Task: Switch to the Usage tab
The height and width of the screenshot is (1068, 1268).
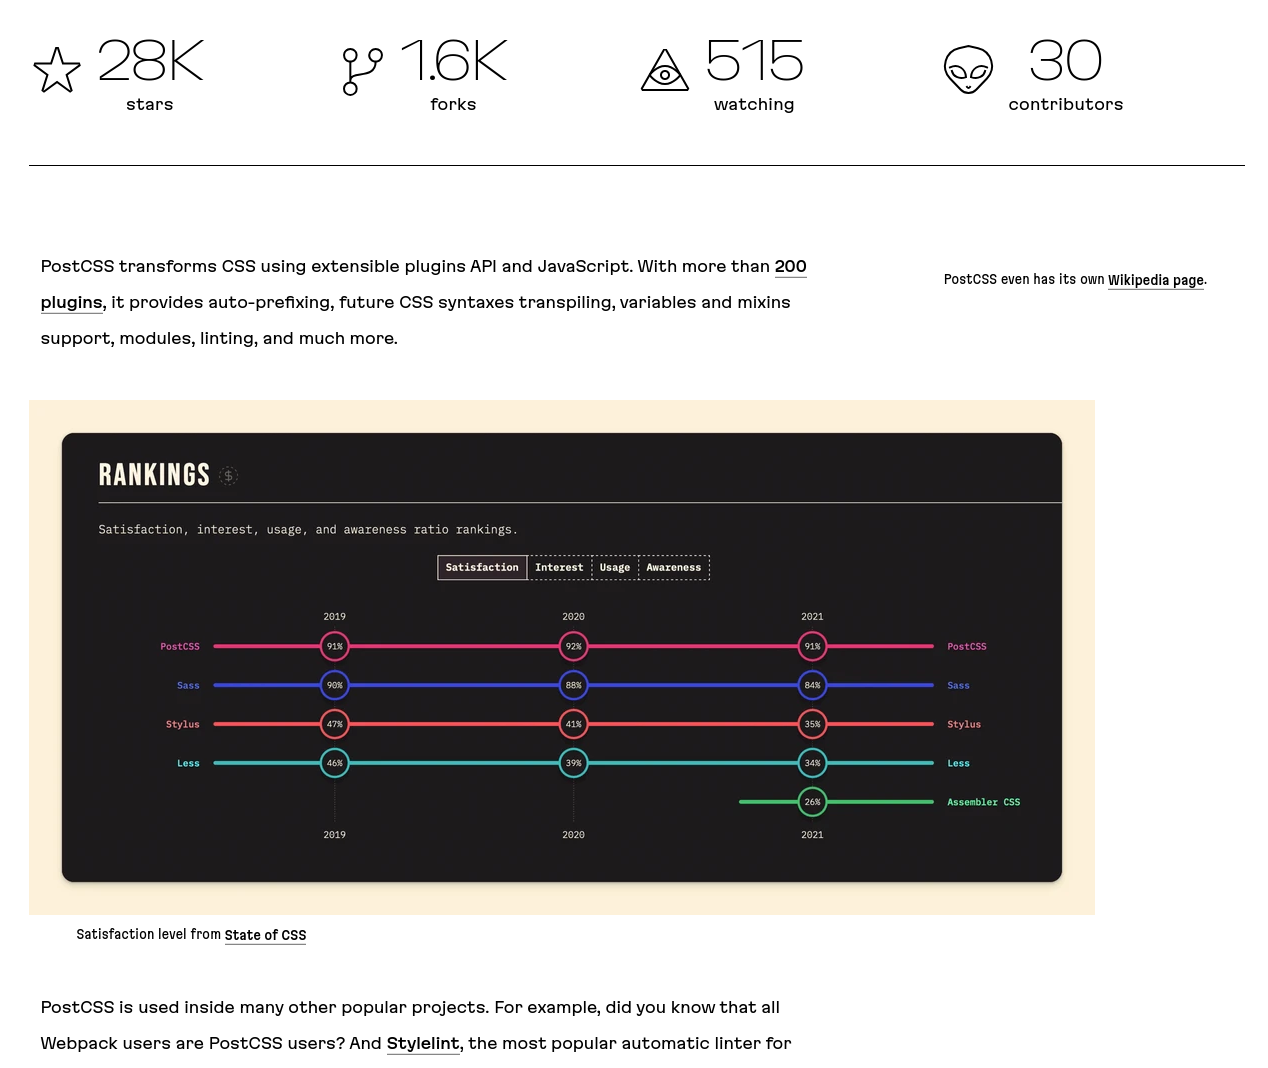Action: (x=615, y=568)
